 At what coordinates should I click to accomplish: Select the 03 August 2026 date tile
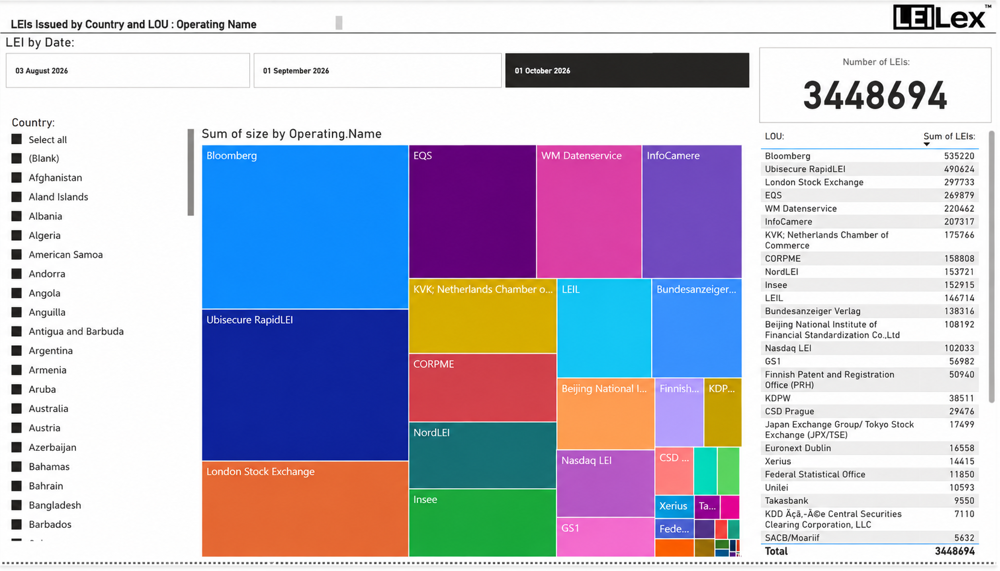click(128, 70)
